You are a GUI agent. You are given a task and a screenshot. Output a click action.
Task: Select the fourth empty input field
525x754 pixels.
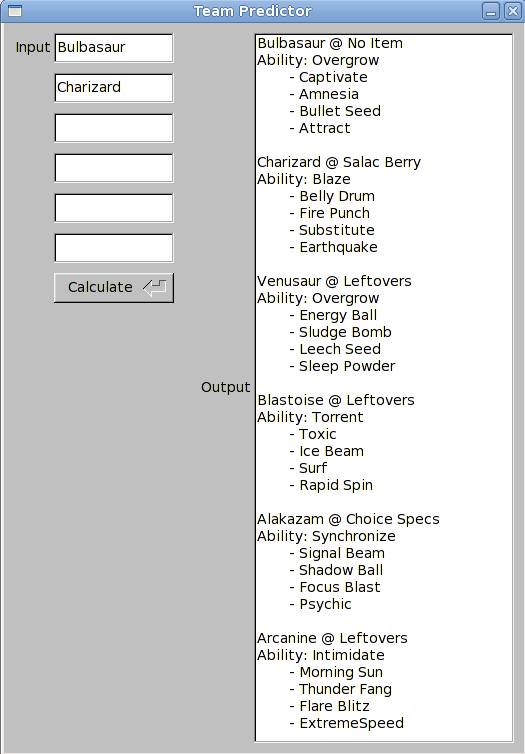coord(114,168)
